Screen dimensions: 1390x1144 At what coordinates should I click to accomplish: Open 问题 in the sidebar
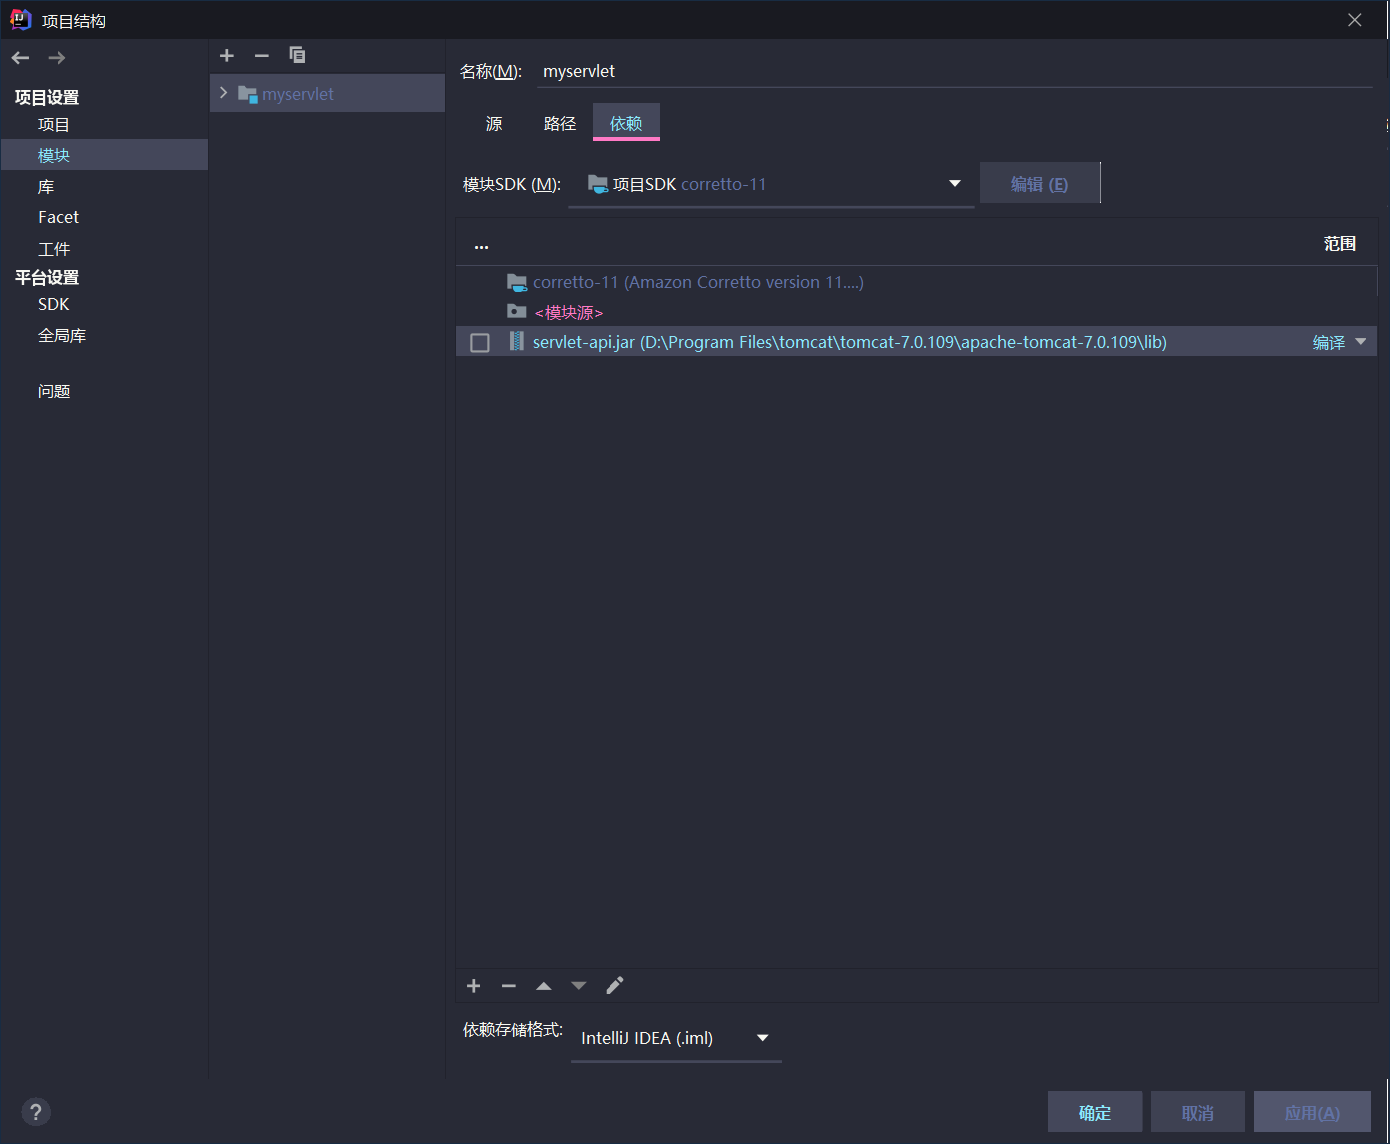pyautogui.click(x=54, y=391)
